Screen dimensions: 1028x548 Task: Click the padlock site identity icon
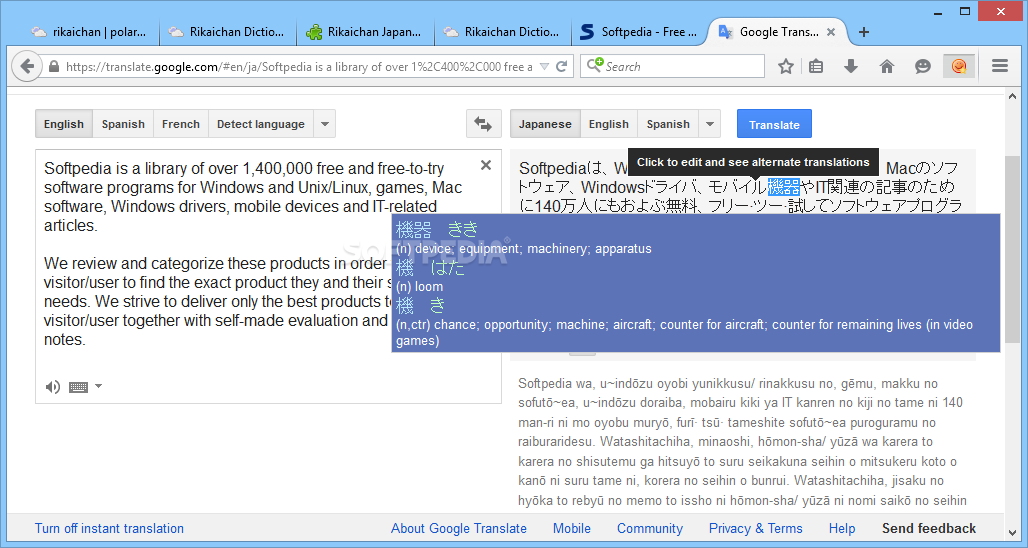[x=54, y=66]
